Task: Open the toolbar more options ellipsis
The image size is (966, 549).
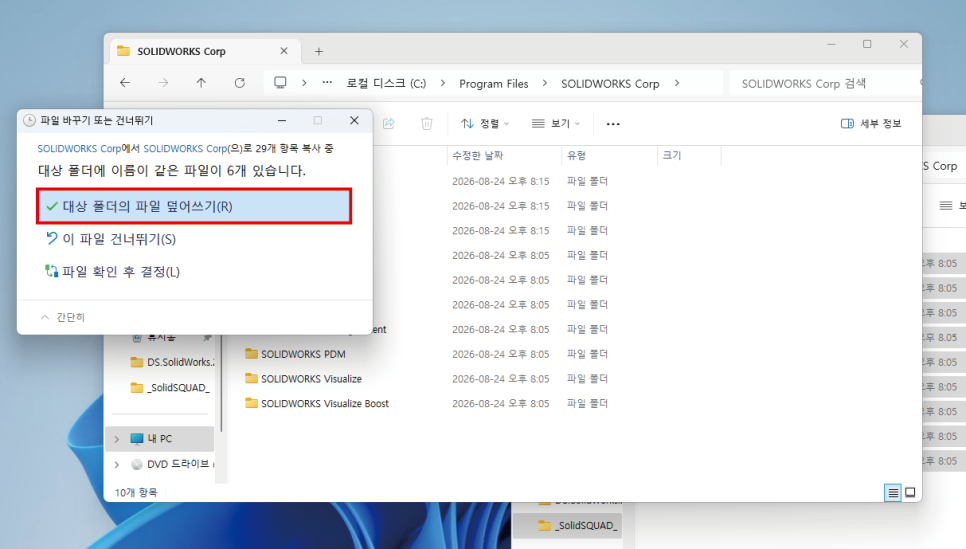Action: 613,124
